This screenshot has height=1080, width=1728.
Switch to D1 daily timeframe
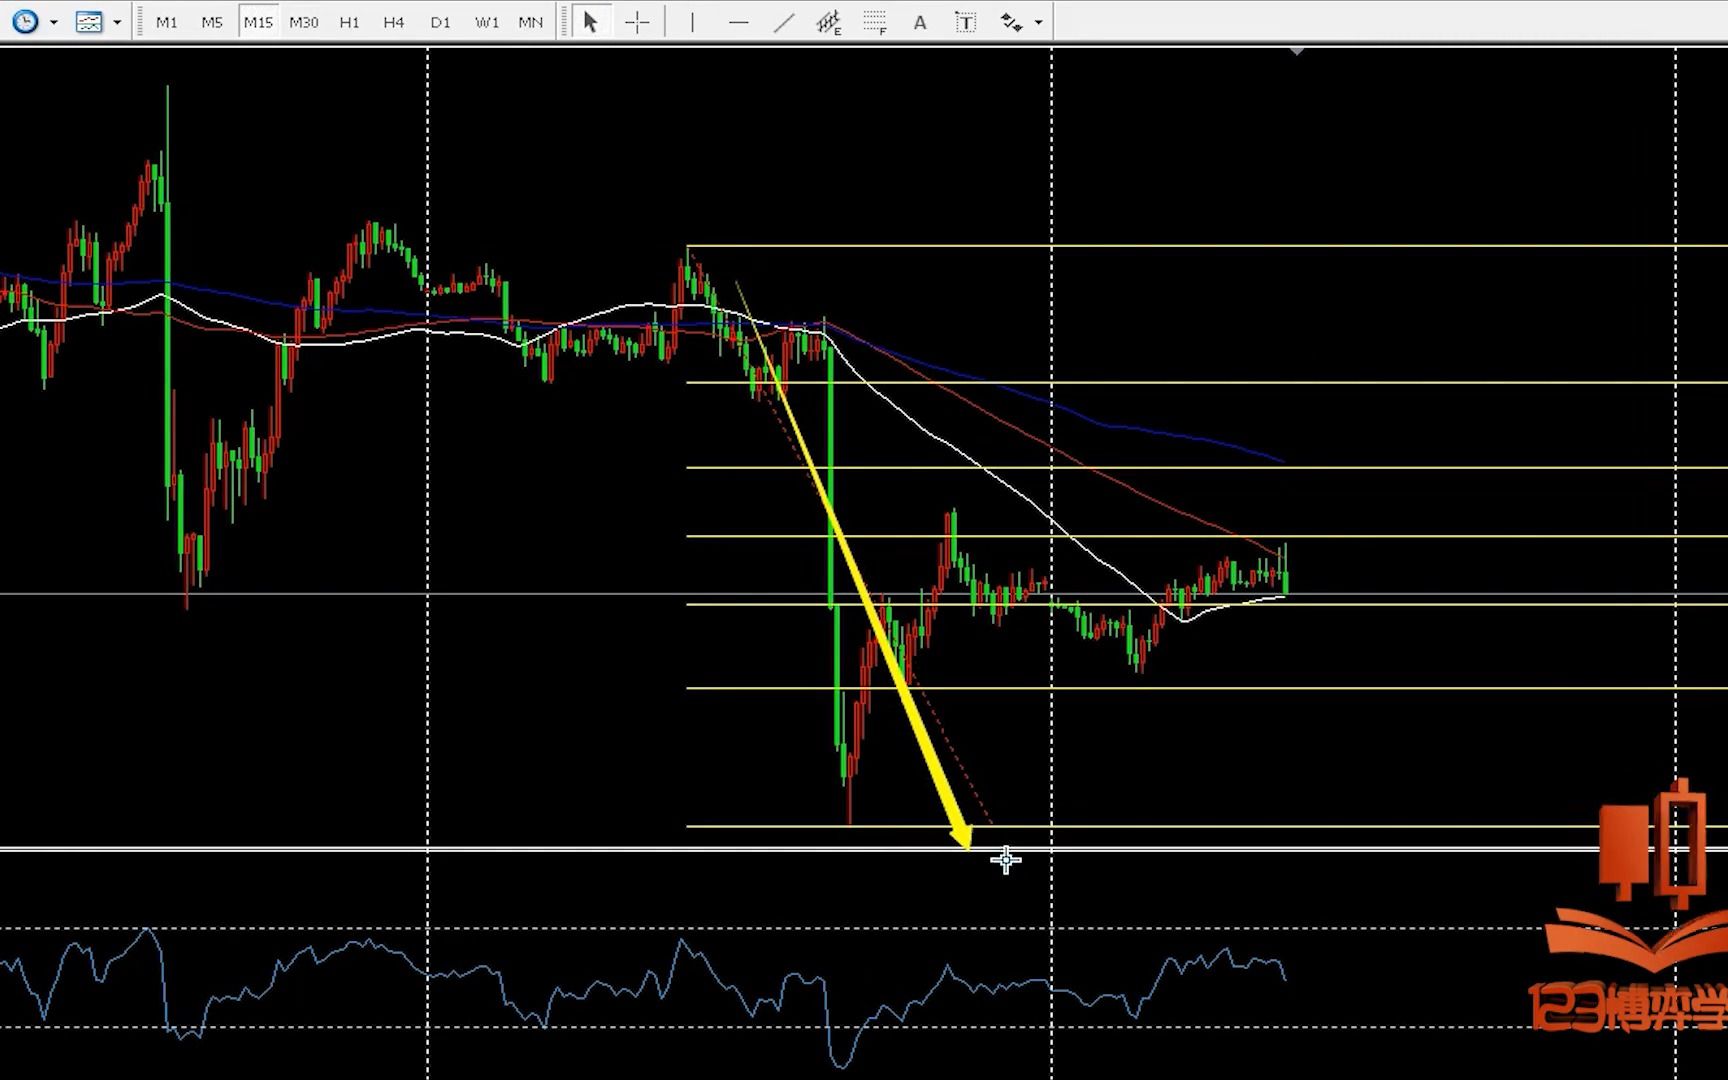click(440, 22)
